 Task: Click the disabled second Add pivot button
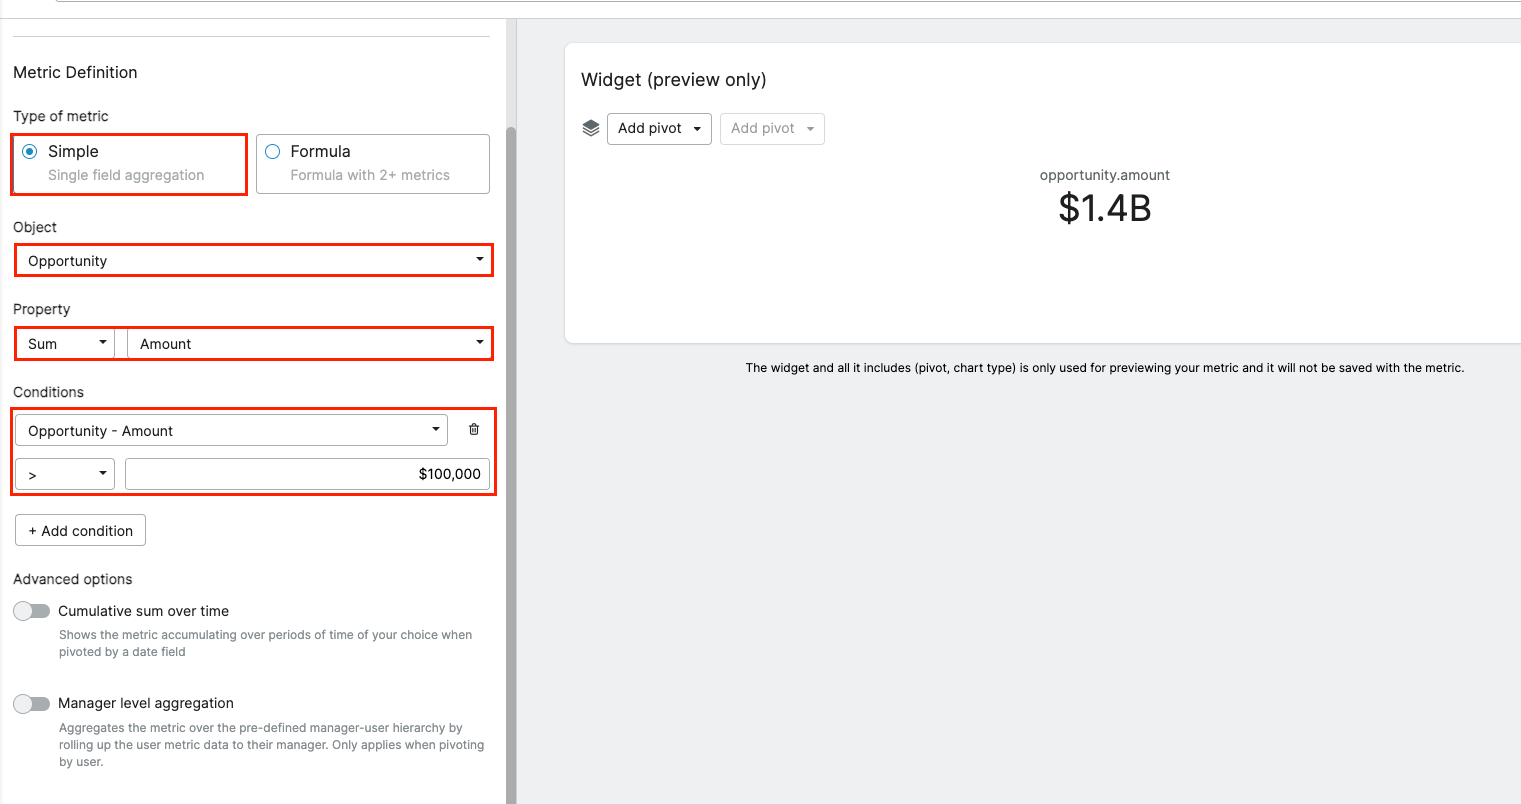(x=772, y=129)
